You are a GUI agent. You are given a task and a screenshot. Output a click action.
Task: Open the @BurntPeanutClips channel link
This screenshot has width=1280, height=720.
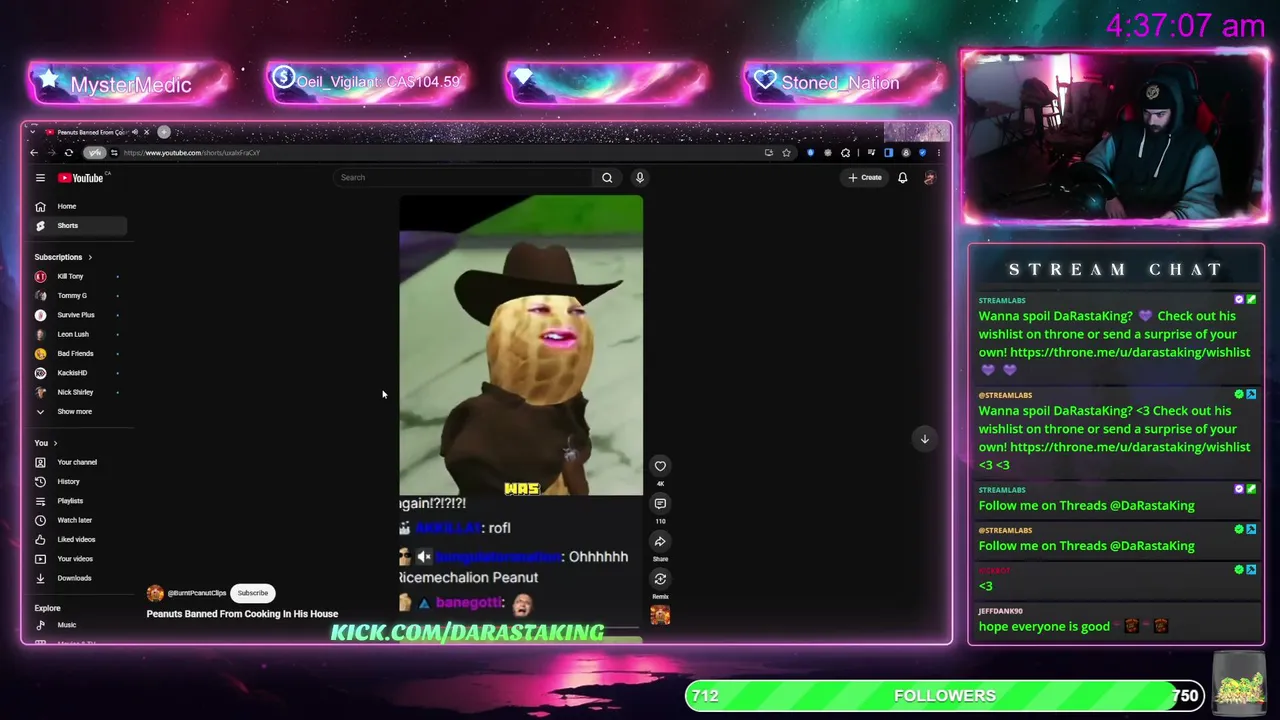[197, 593]
